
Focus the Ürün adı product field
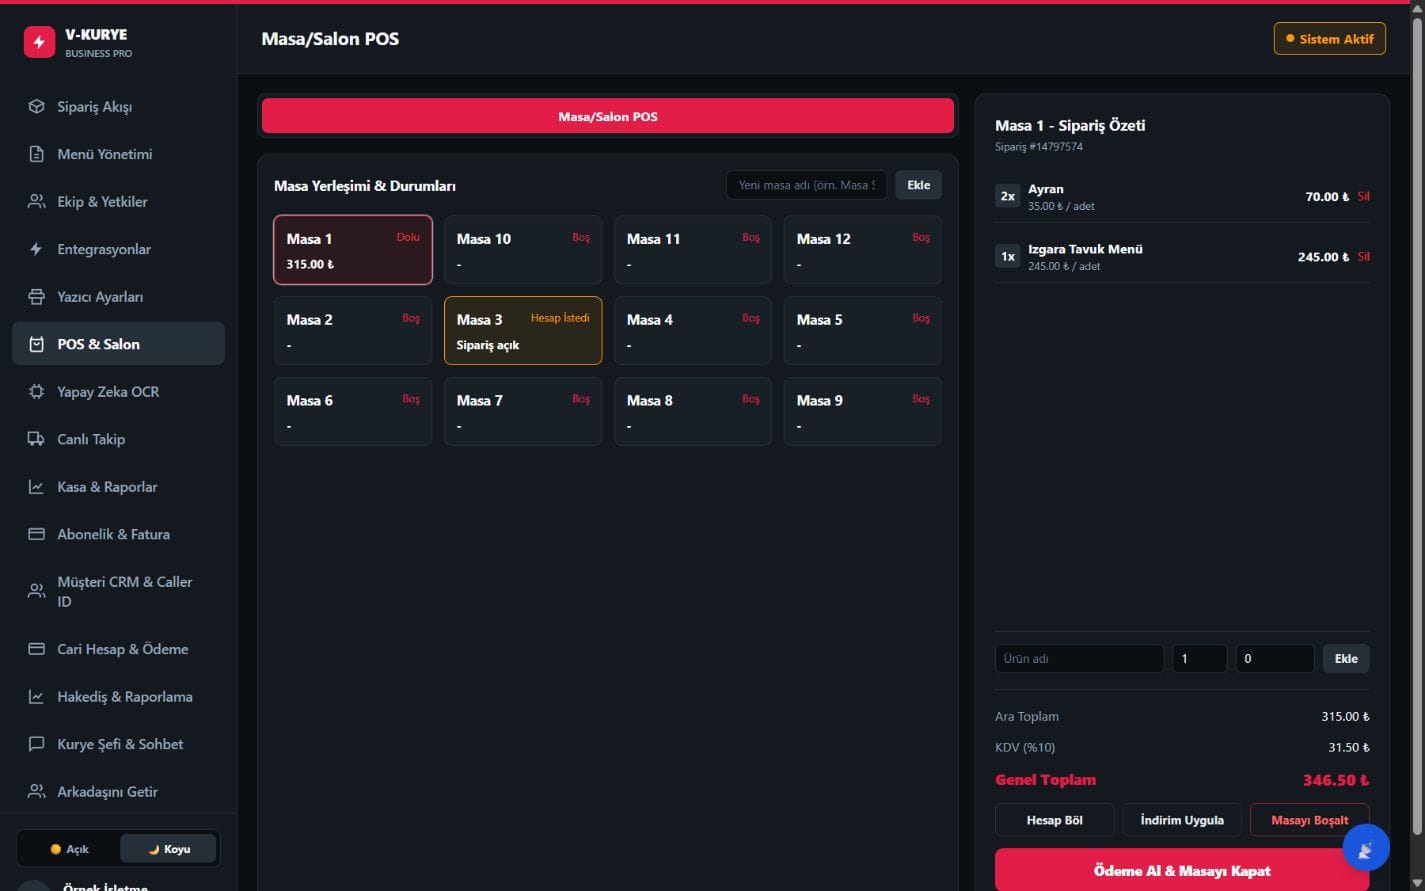click(x=1079, y=659)
